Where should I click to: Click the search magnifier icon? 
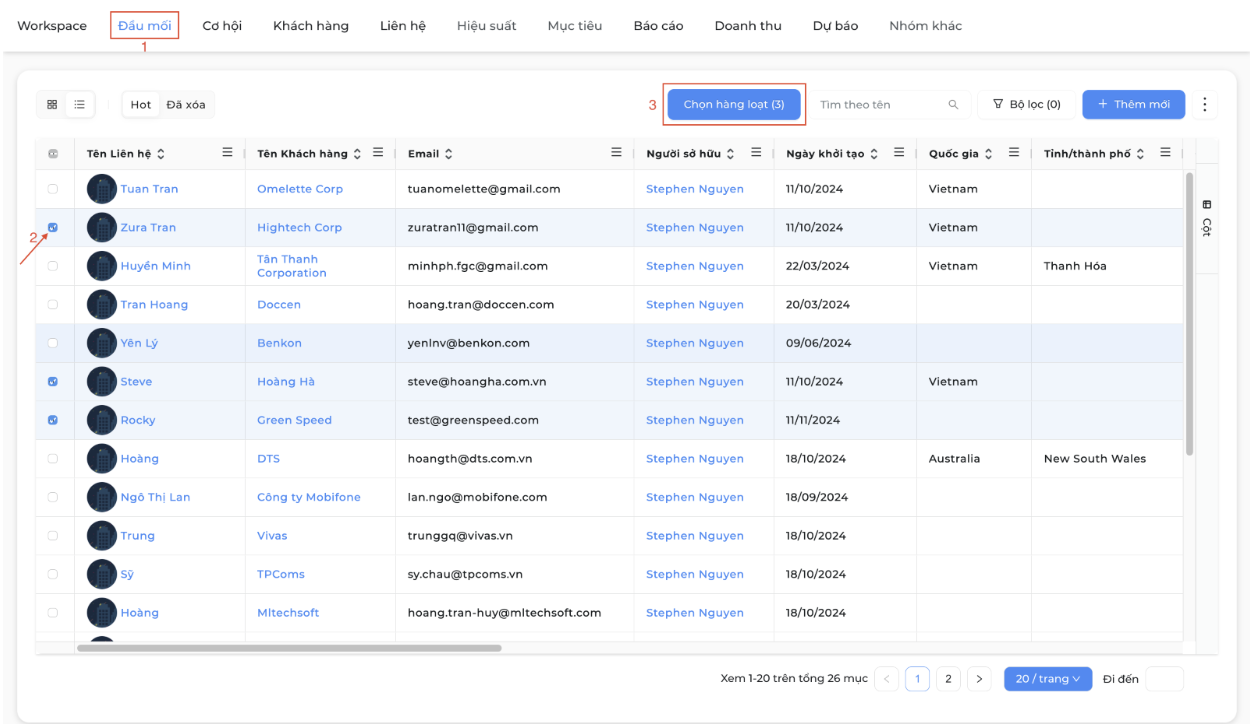953,104
